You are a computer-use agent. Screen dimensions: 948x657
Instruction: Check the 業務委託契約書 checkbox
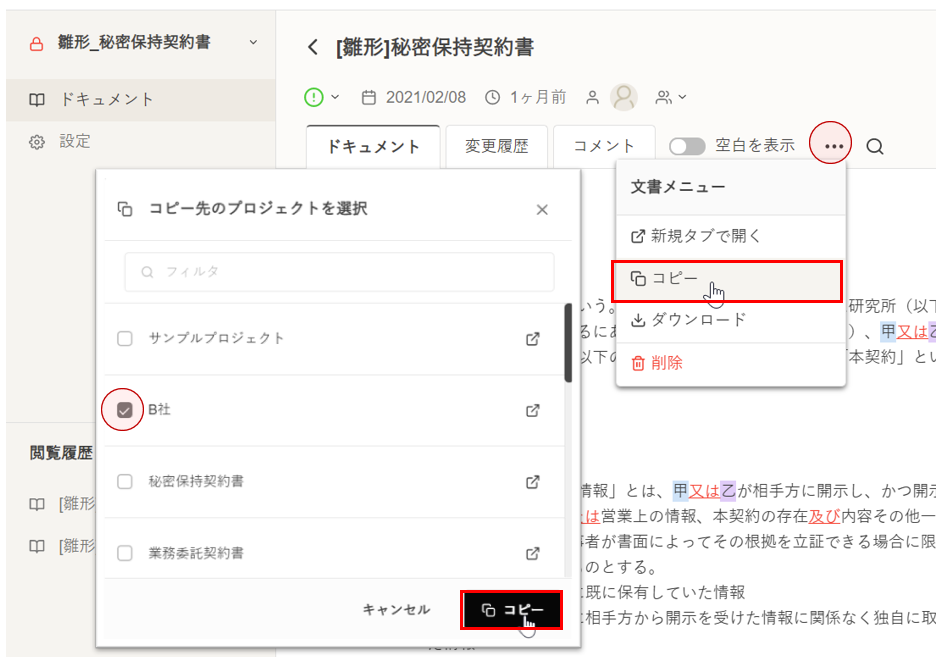tap(125, 553)
